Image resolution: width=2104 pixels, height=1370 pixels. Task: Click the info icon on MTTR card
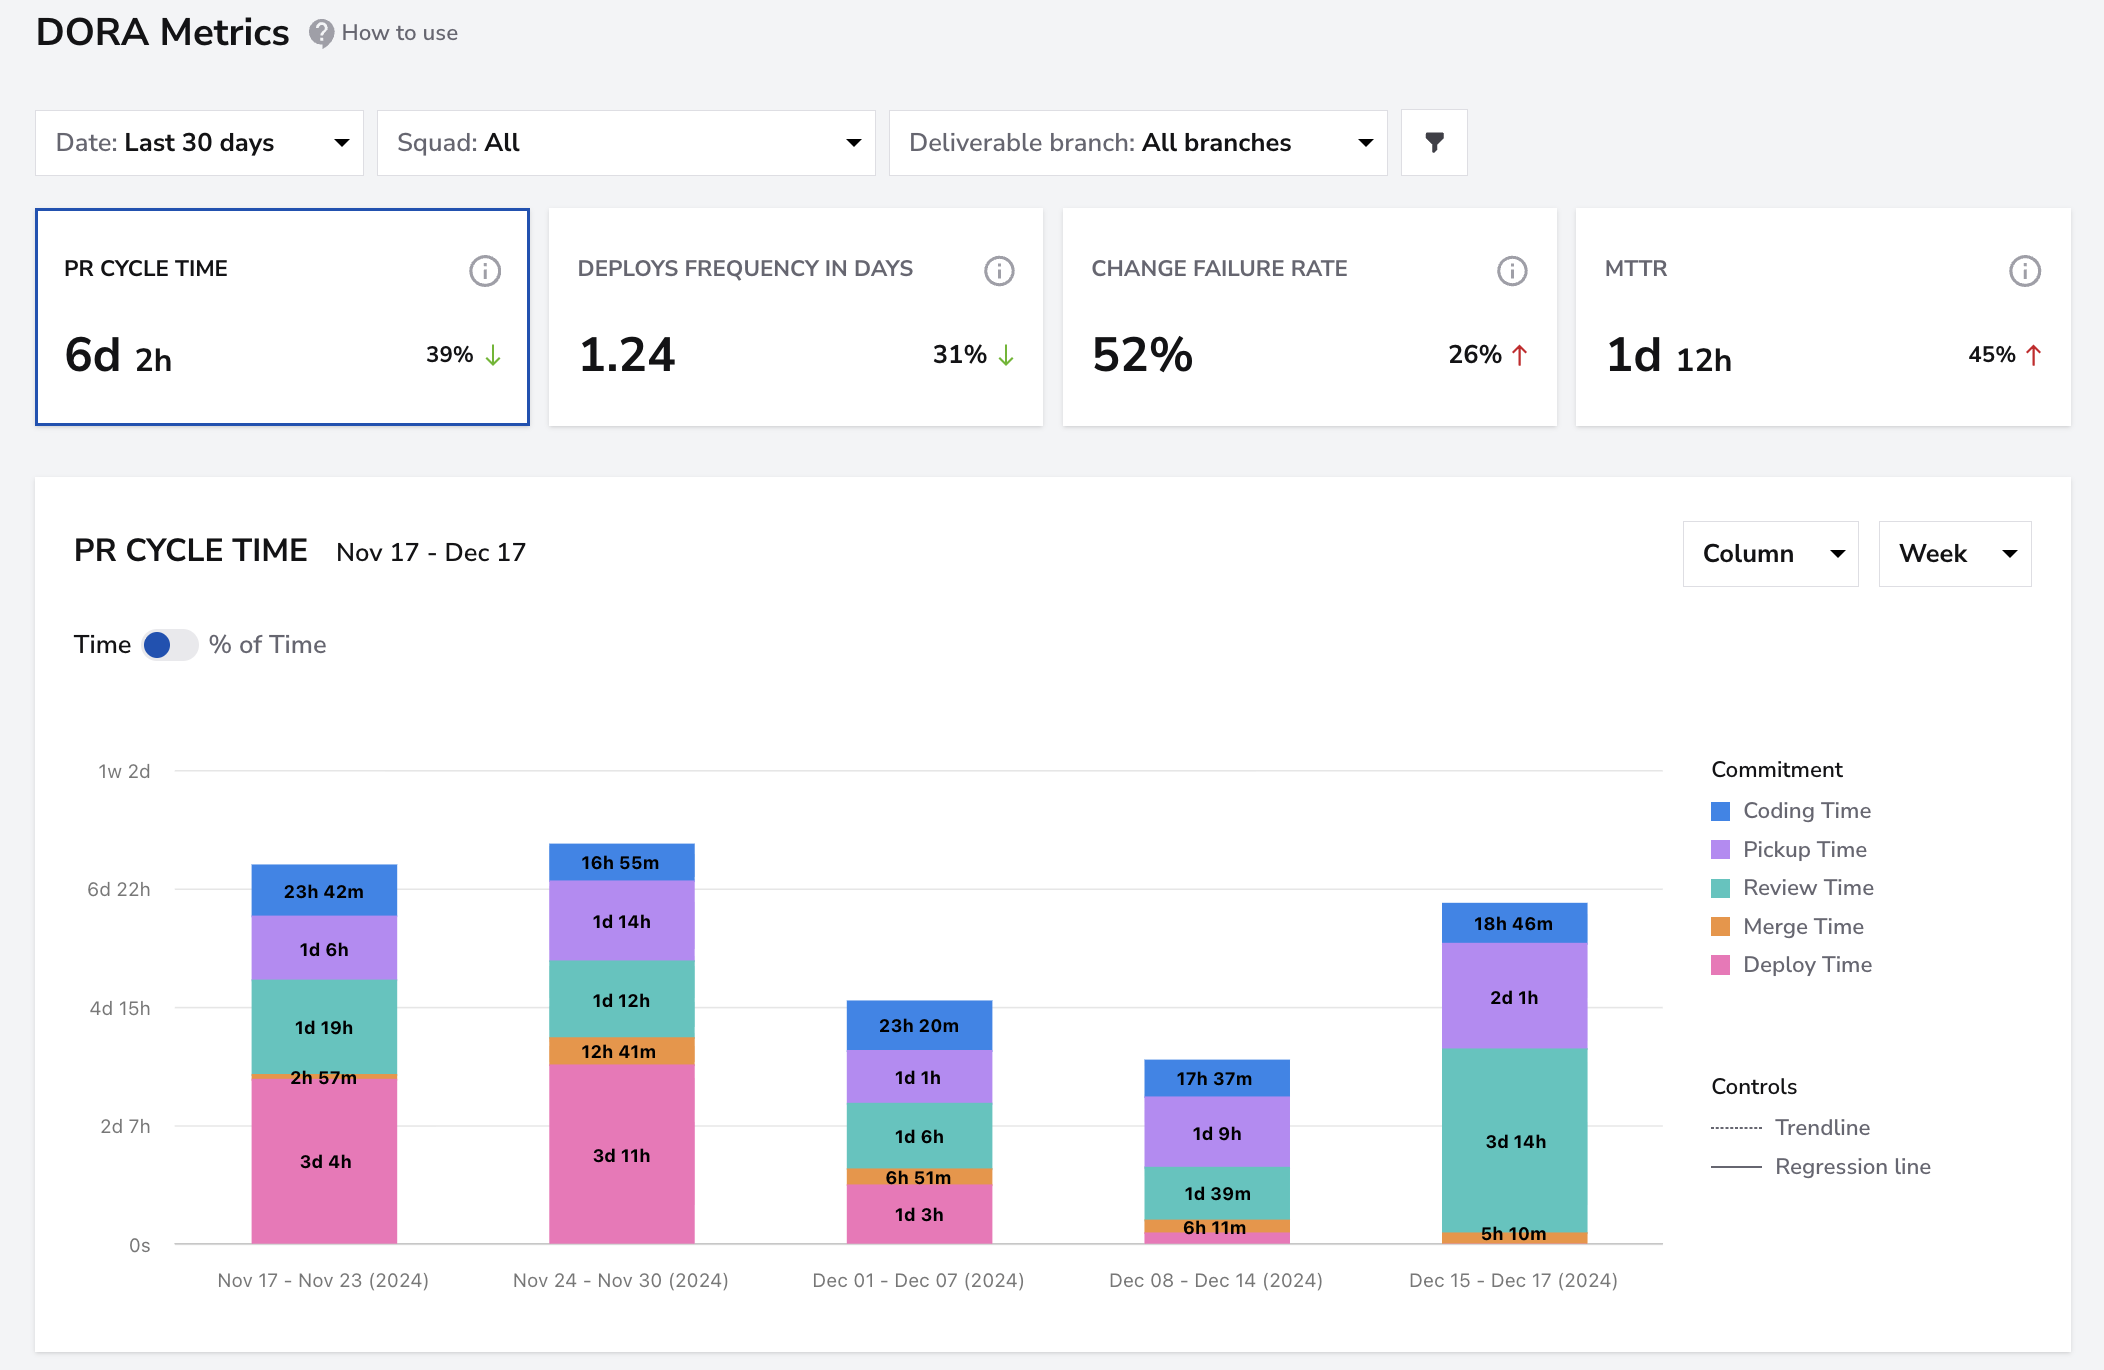coord(2025,270)
